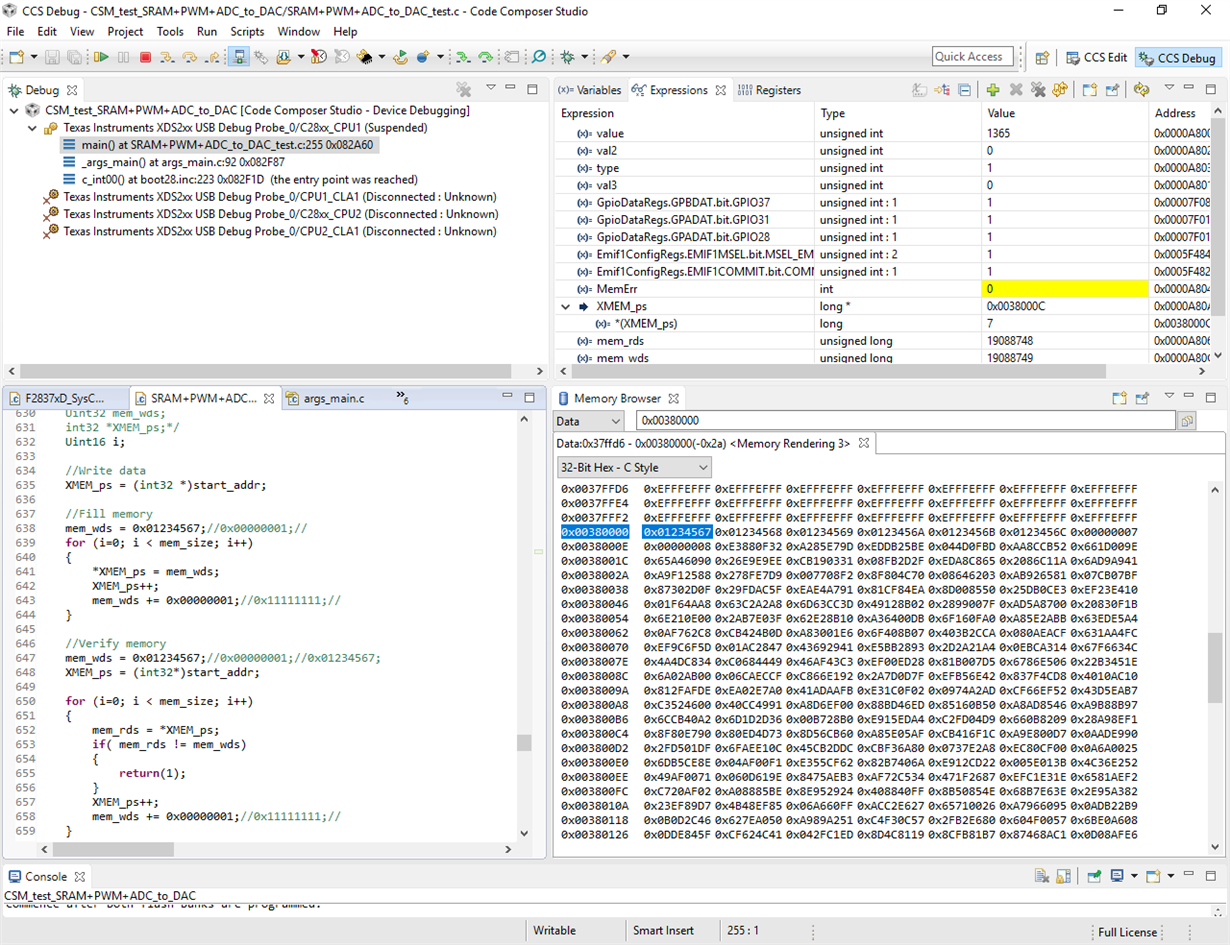Terminate the debug session with the red stop button
Screen dimensions: 1230x945
[146, 57]
